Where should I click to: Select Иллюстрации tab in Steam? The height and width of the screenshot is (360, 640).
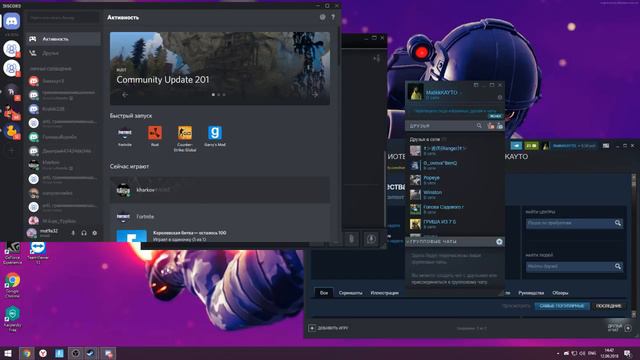point(384,293)
